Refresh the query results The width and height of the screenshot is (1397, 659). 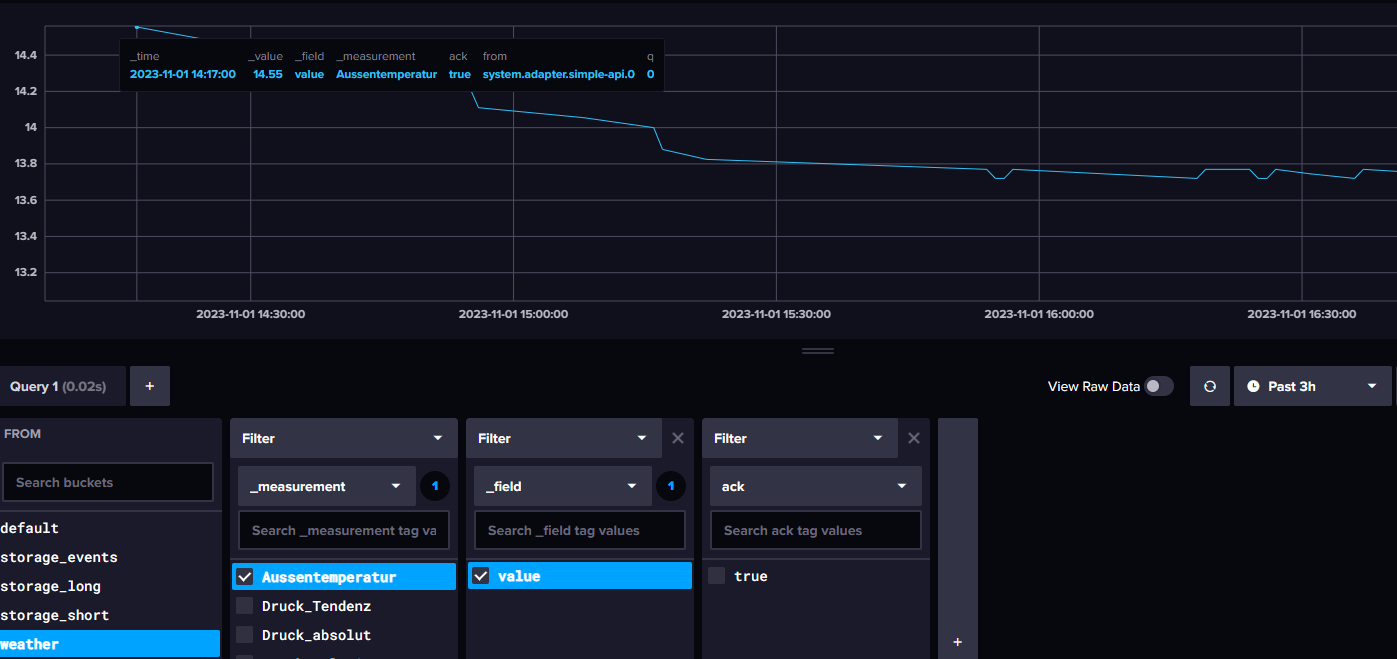click(x=1210, y=386)
